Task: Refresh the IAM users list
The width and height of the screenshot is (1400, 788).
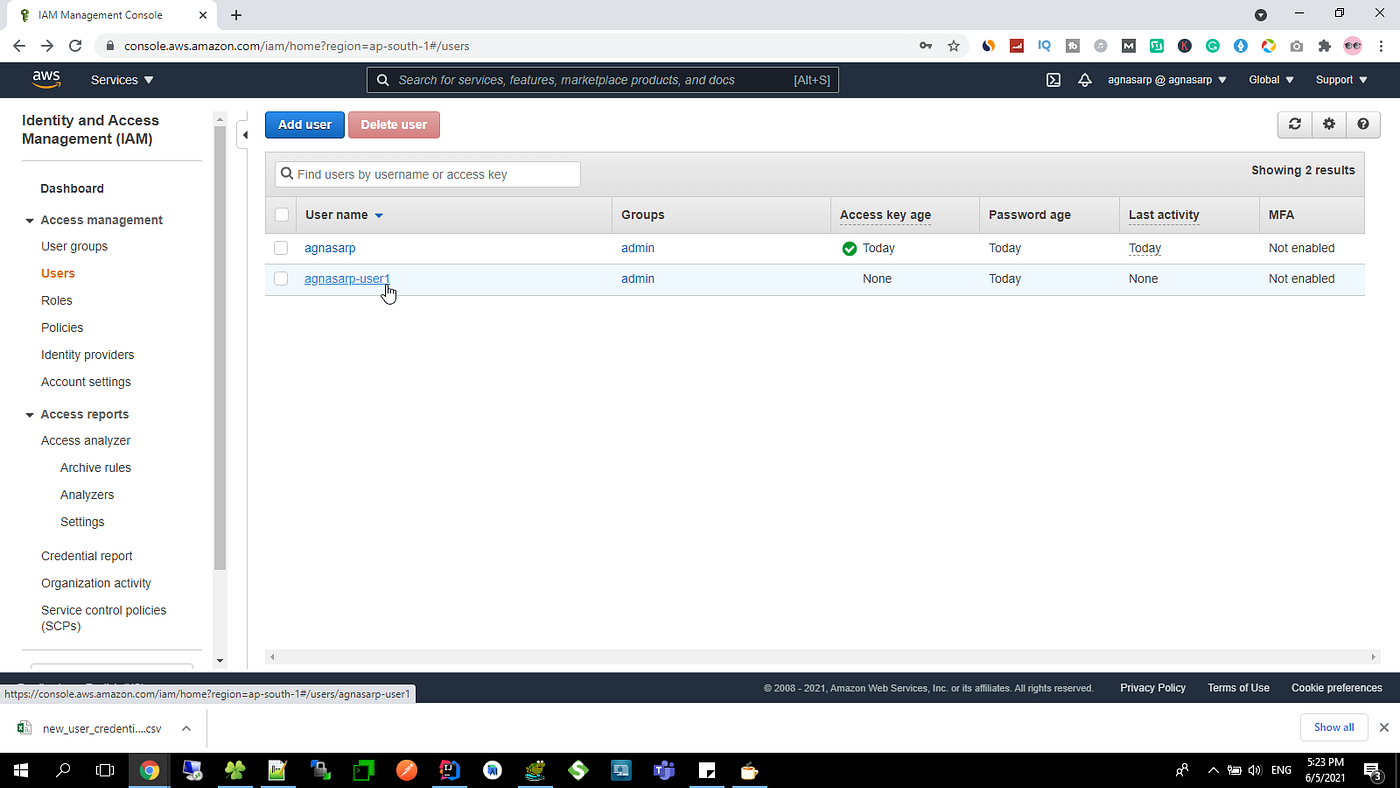Action: coord(1295,124)
